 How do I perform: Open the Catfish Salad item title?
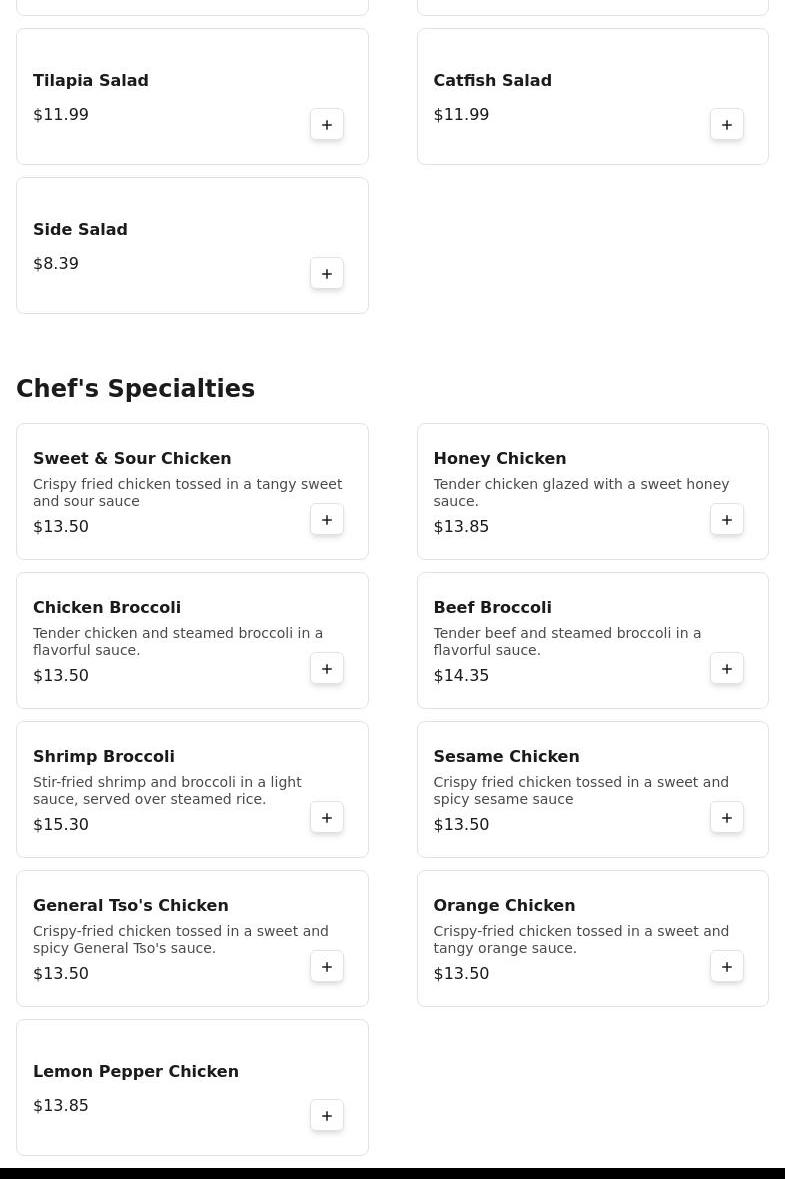click(x=493, y=80)
